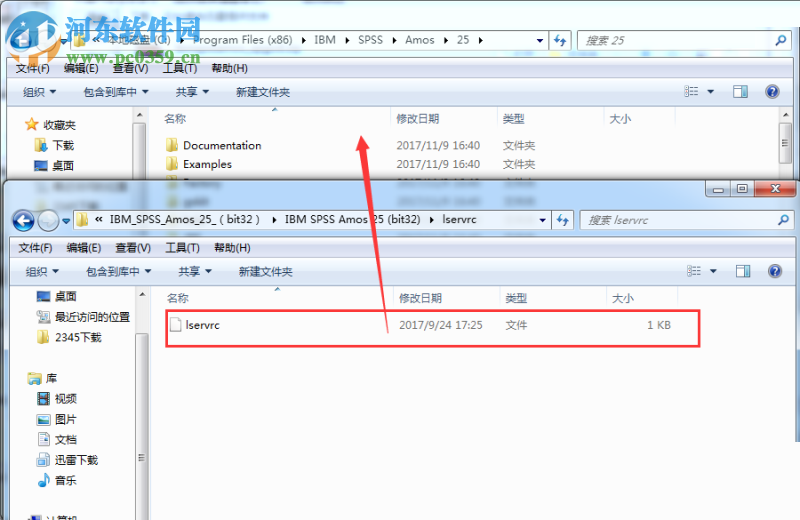Viewport: 800px width, 520px height.
Task: Open Documentation folder in Amos 25 window
Action: click(x=222, y=145)
